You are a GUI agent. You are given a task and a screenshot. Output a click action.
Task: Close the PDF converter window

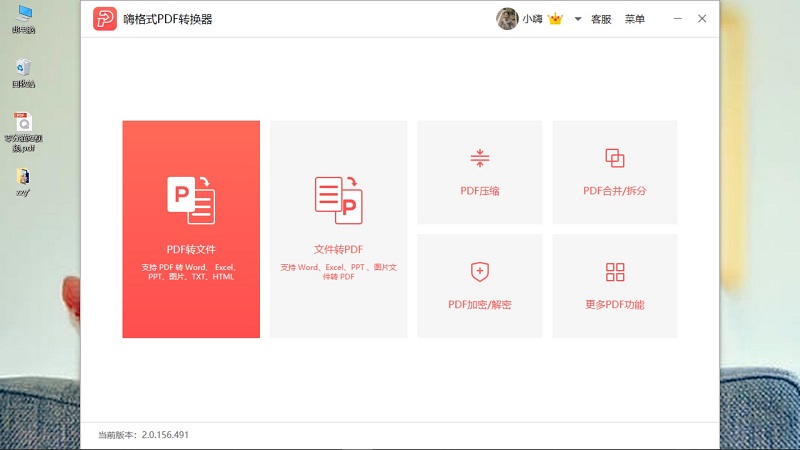702,19
